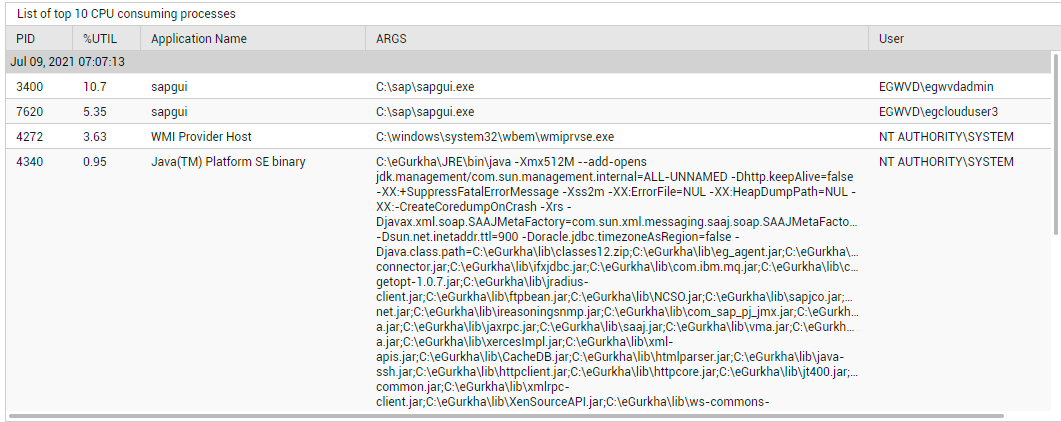Click sapgui name in PID 3400 row

(169, 87)
